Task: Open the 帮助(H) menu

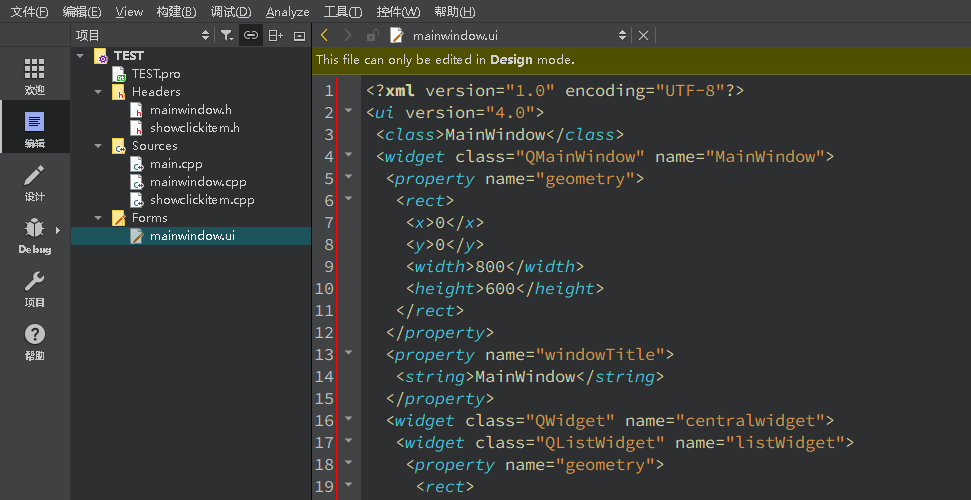Action: coord(455,12)
